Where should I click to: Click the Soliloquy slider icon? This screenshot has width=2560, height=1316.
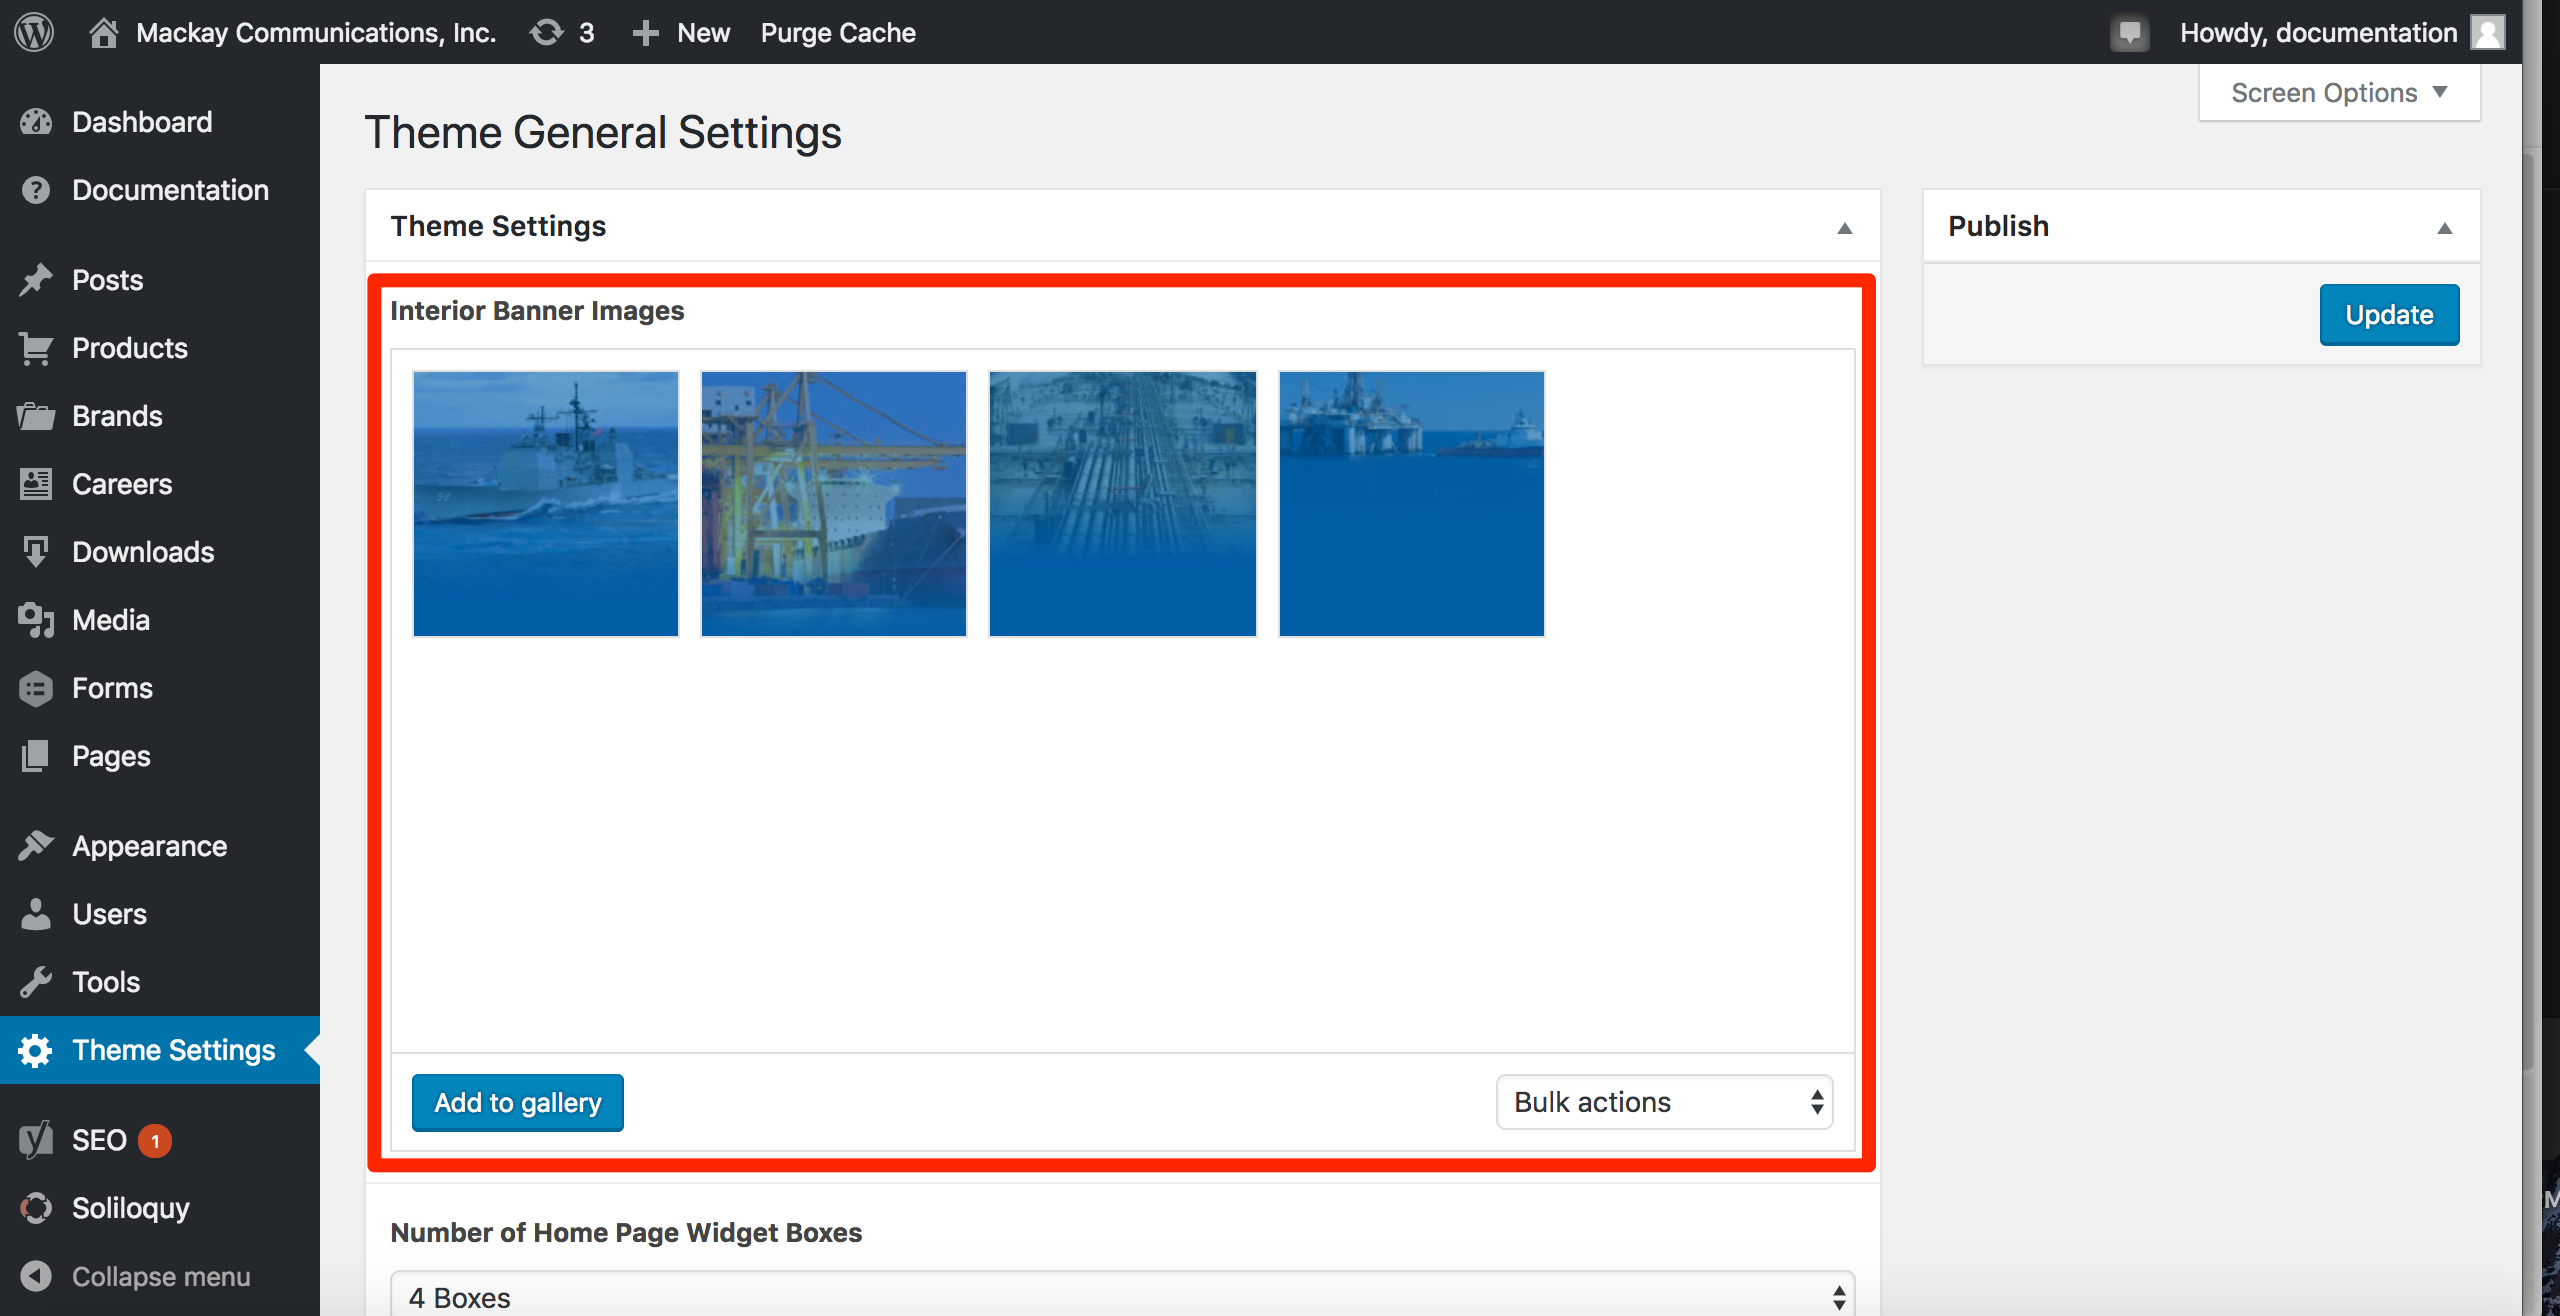pos(36,1208)
